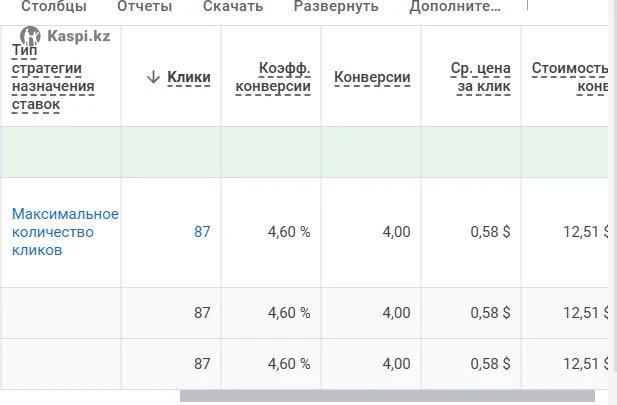Click the sort arrow beside Клики
617x405 pixels.
pos(153,77)
